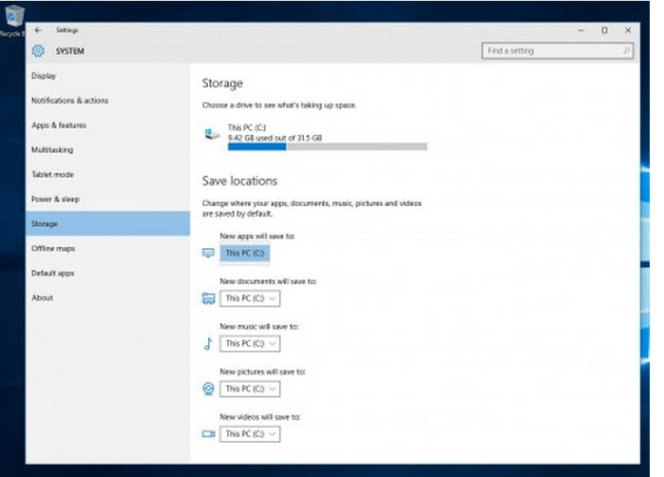Click the video camera icon
The image size is (664, 477).
pyautogui.click(x=208, y=434)
